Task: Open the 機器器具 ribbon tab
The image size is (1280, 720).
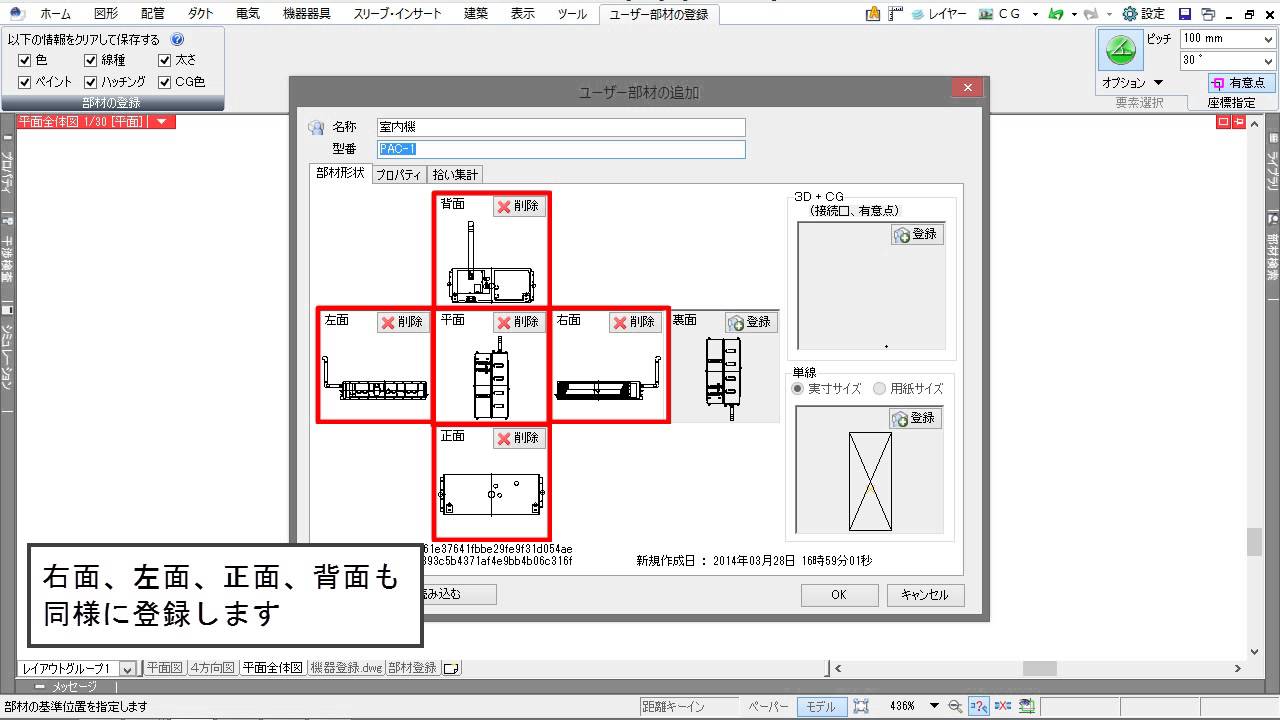Action: tap(306, 14)
